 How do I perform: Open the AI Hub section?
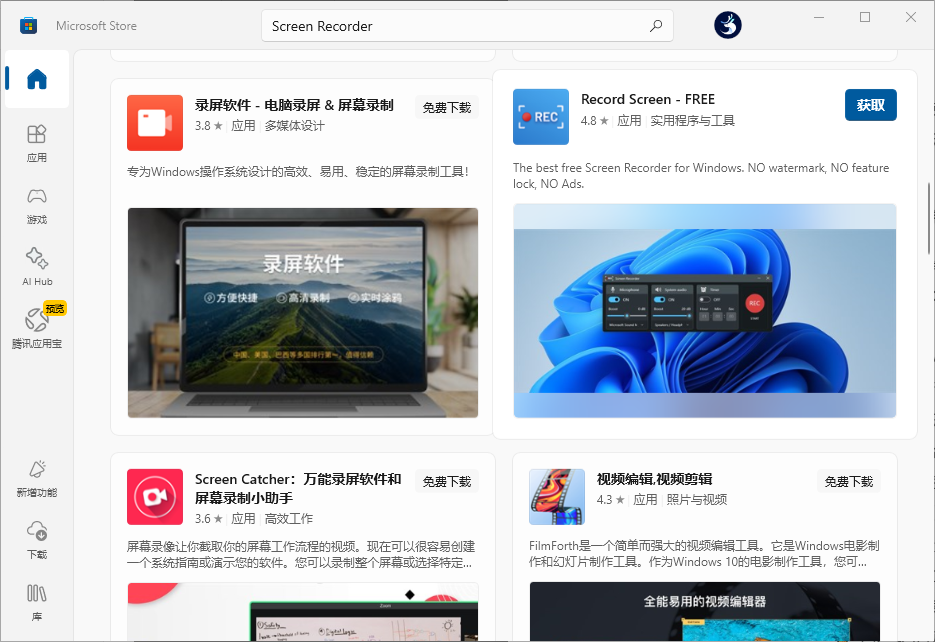[36, 260]
